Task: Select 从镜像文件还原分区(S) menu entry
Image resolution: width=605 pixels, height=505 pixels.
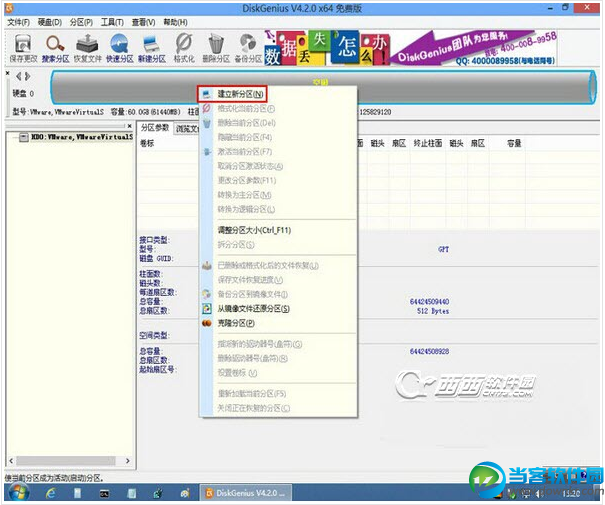Action: [x=253, y=309]
